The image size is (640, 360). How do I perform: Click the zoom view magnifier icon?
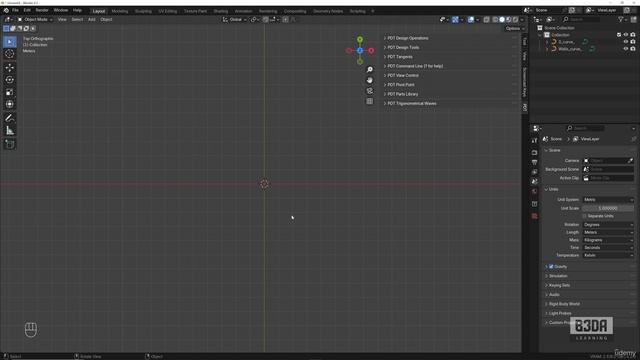point(369,70)
